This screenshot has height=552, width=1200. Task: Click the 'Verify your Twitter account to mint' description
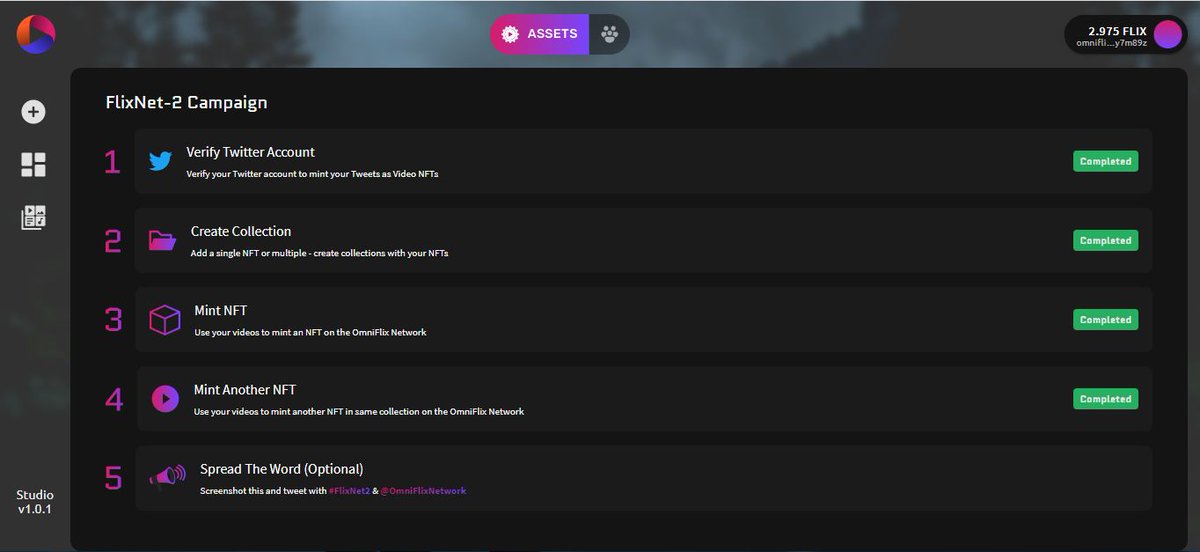[x=312, y=174]
